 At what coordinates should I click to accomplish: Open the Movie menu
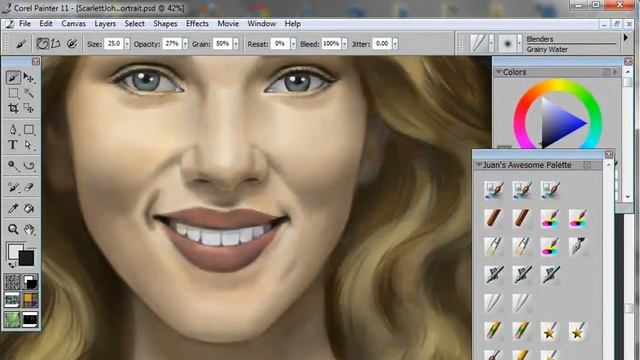coord(228,24)
